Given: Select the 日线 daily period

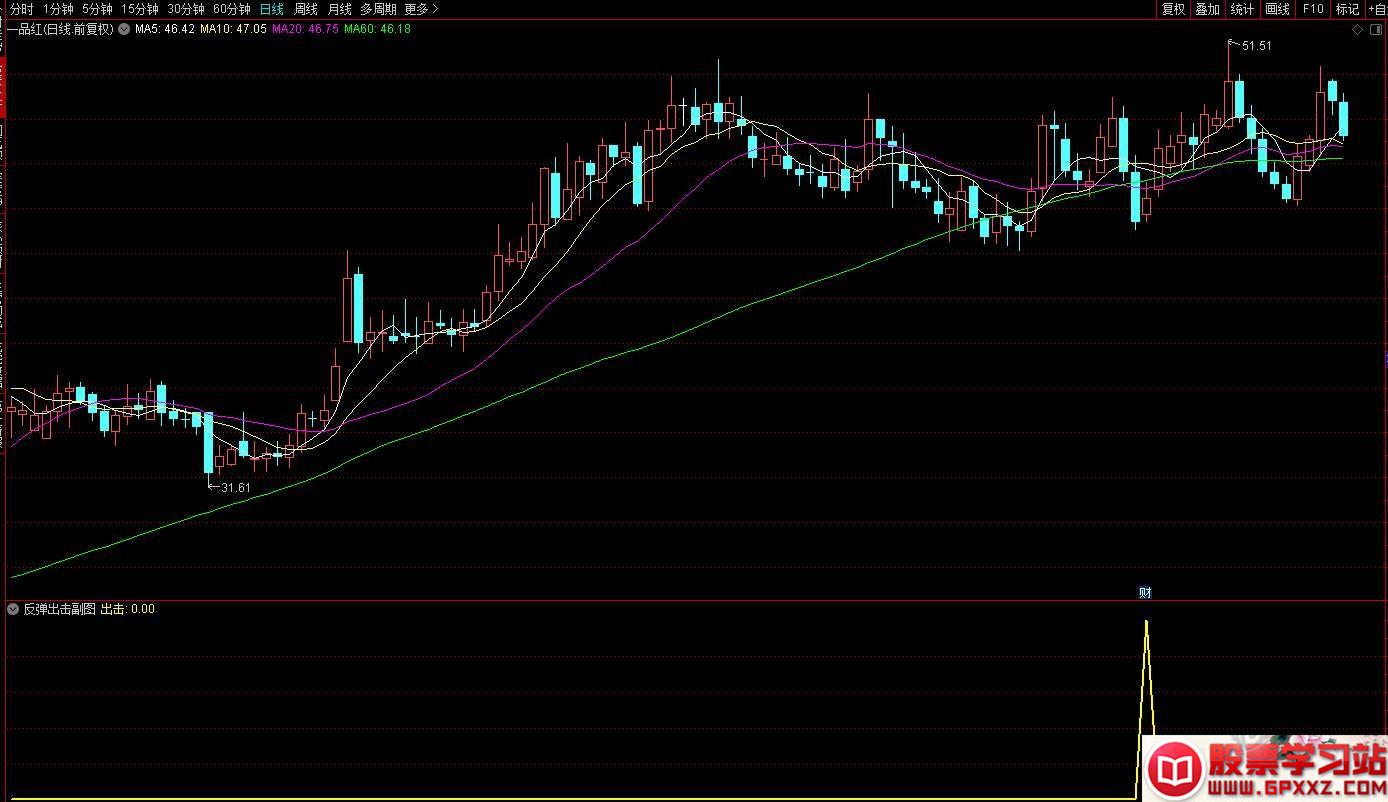Looking at the screenshot, I should coord(271,9).
